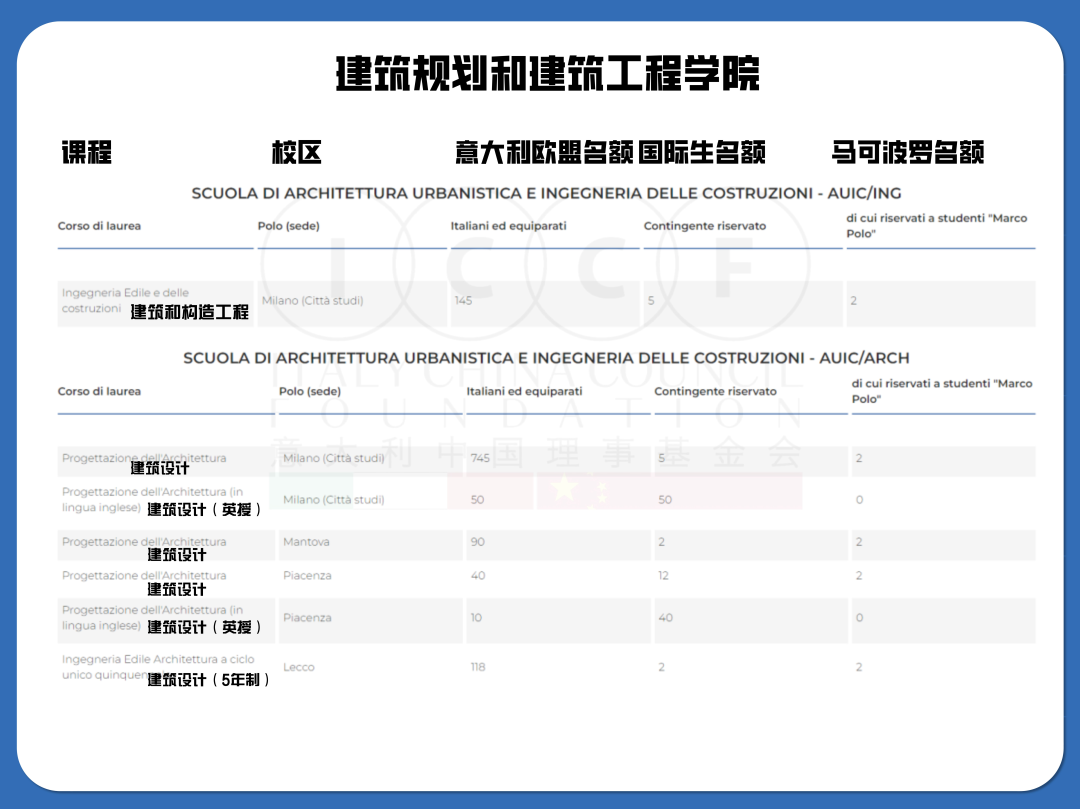
Task: Click Milano (Città studi) in Ingegneria Edile row
Action: pyautogui.click(x=313, y=300)
